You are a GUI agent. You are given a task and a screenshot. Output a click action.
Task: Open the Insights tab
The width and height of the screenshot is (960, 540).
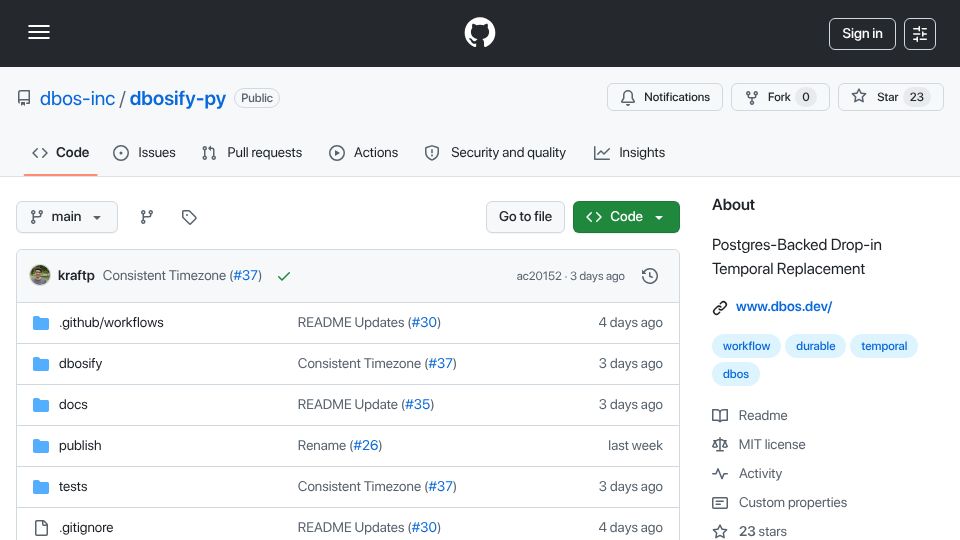(629, 152)
